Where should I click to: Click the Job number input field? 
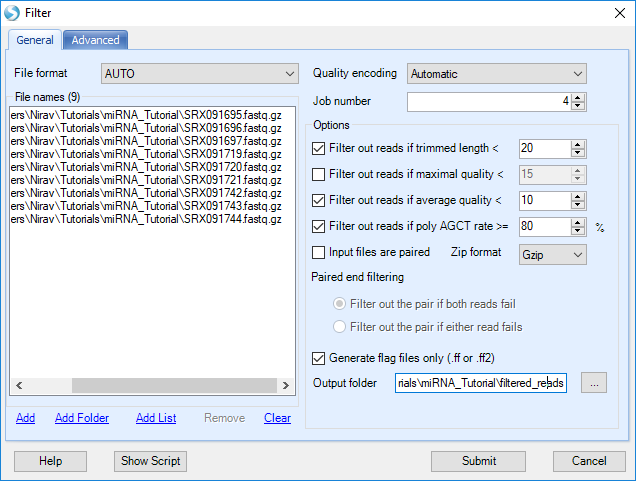pos(489,101)
